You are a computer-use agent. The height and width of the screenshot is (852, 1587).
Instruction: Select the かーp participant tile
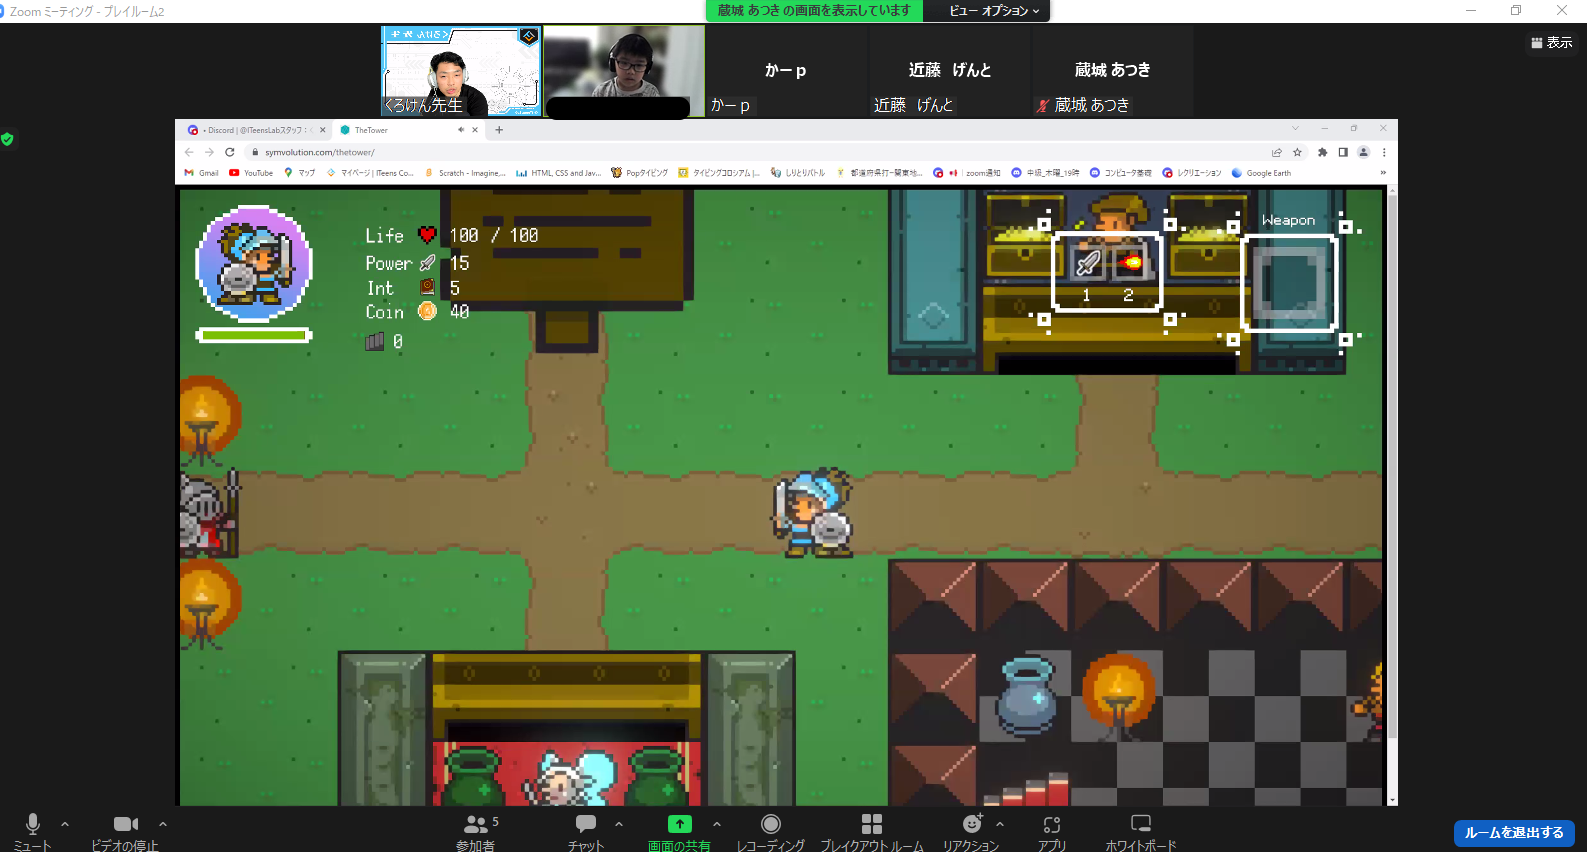786,71
